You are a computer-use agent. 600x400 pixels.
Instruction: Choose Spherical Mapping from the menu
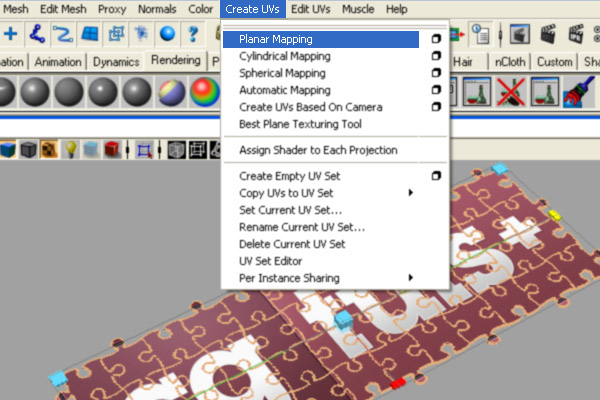tap(282, 73)
